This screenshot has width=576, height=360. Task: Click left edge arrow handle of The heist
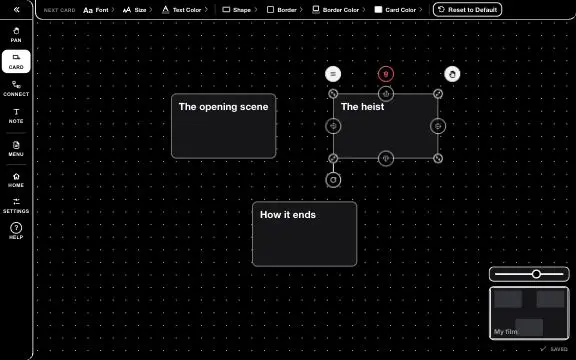(333, 126)
